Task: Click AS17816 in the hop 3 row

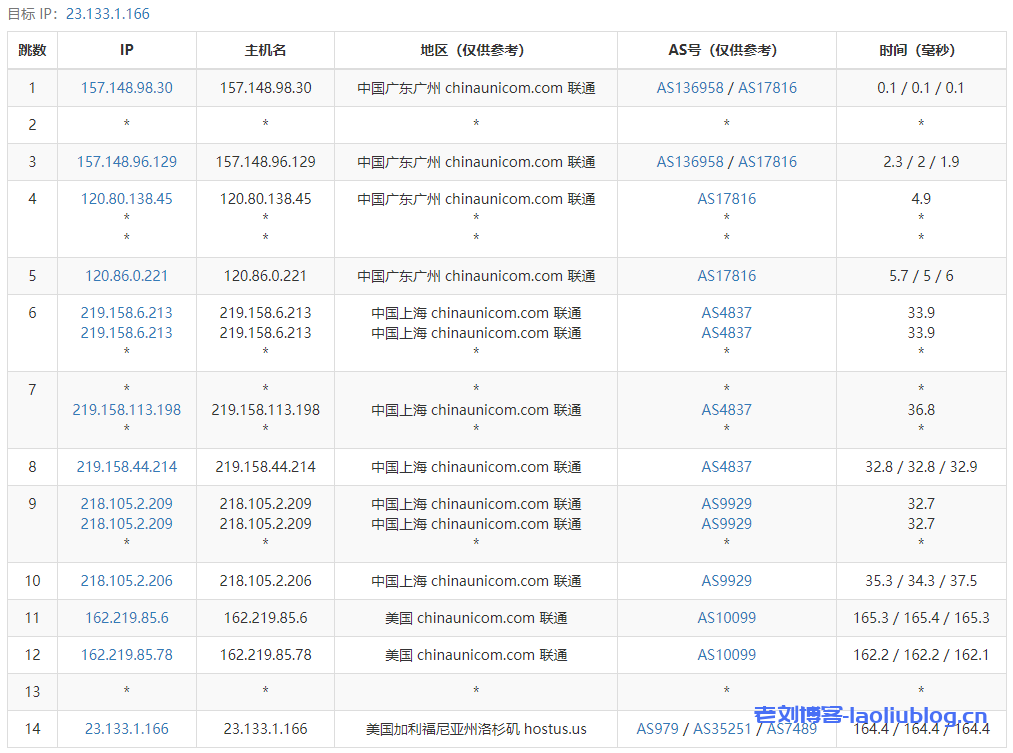Action: pyautogui.click(x=767, y=162)
